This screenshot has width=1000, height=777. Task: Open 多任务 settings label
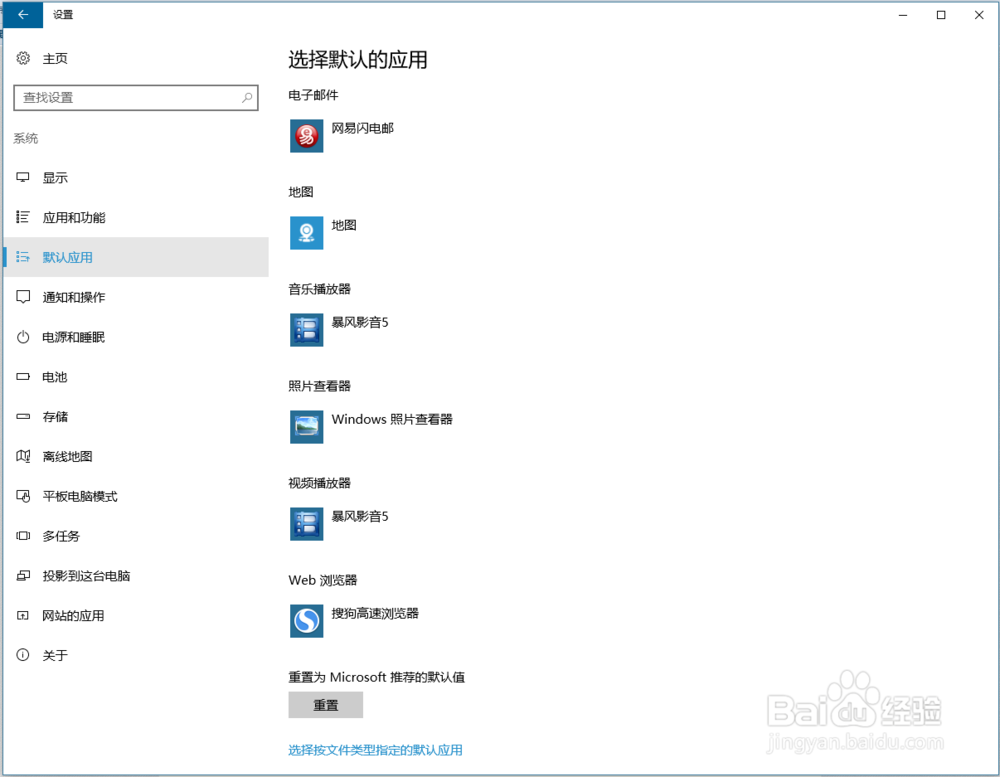coord(61,536)
